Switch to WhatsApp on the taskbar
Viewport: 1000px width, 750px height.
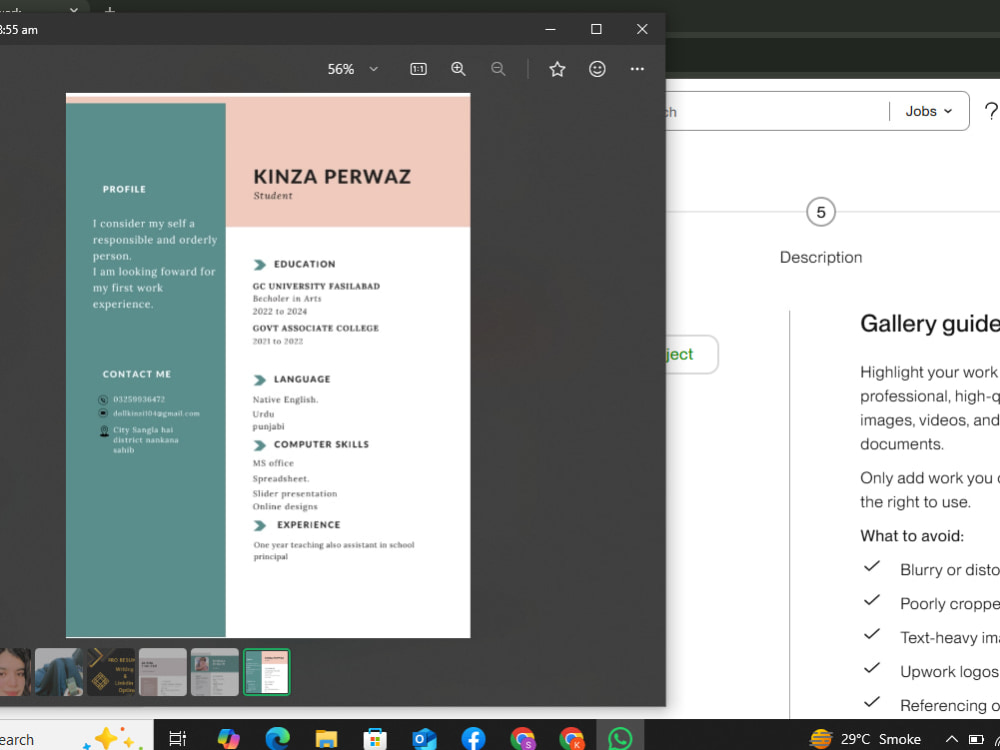620,739
